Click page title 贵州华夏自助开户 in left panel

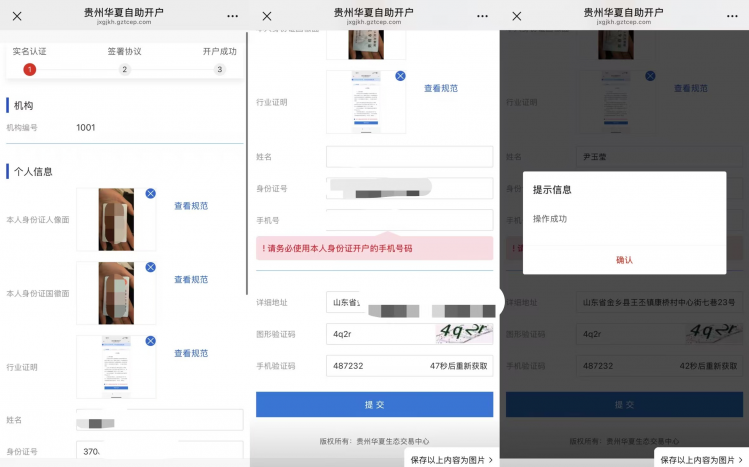pos(124,12)
